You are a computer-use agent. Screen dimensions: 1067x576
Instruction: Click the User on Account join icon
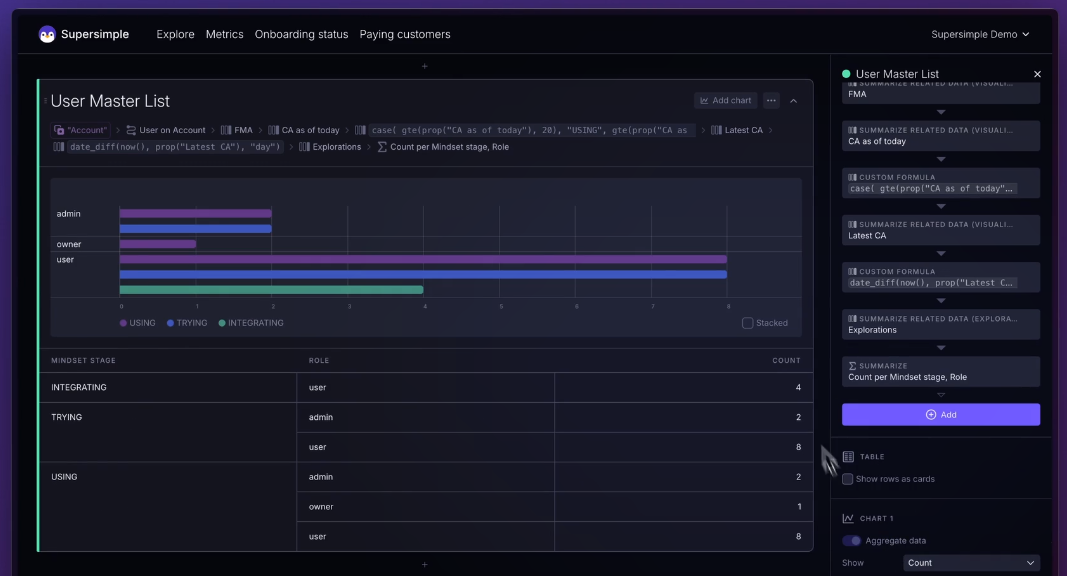click(131, 130)
